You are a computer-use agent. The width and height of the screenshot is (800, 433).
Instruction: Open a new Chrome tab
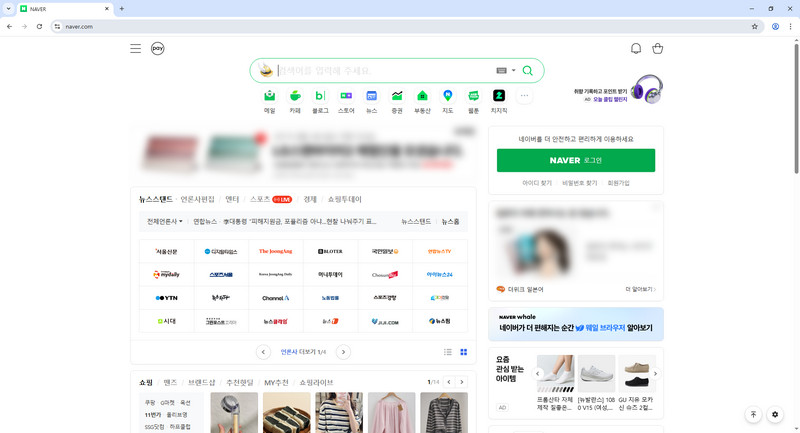pyautogui.click(x=121, y=9)
